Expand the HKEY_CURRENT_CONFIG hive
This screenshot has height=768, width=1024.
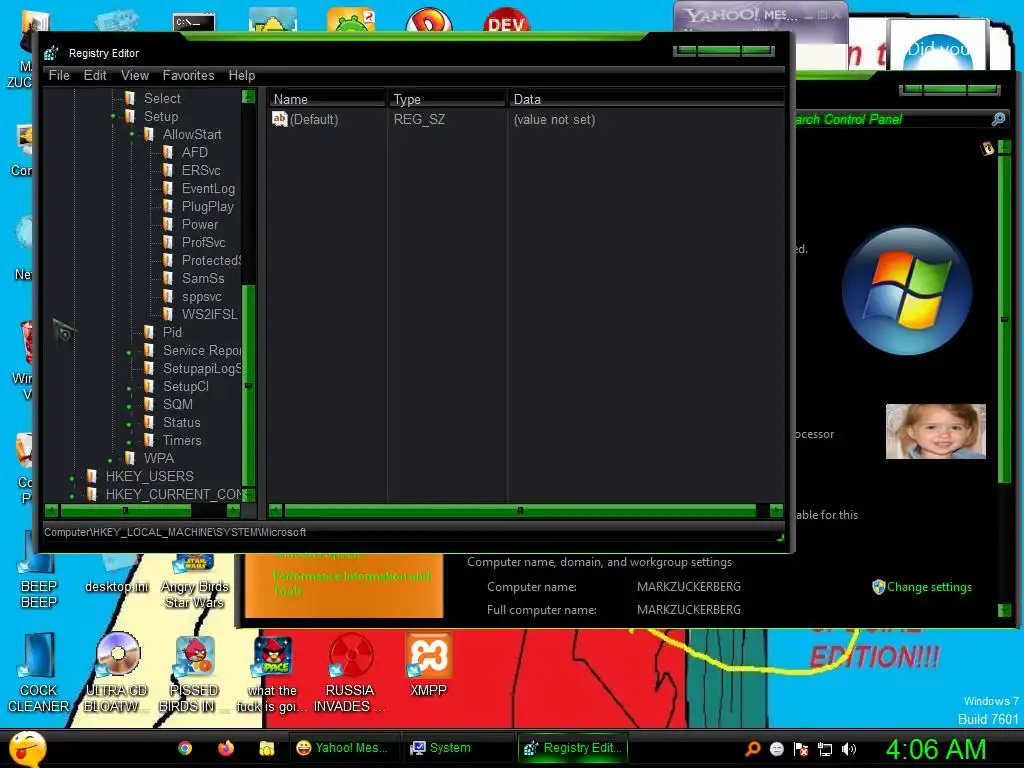pyautogui.click(x=72, y=496)
